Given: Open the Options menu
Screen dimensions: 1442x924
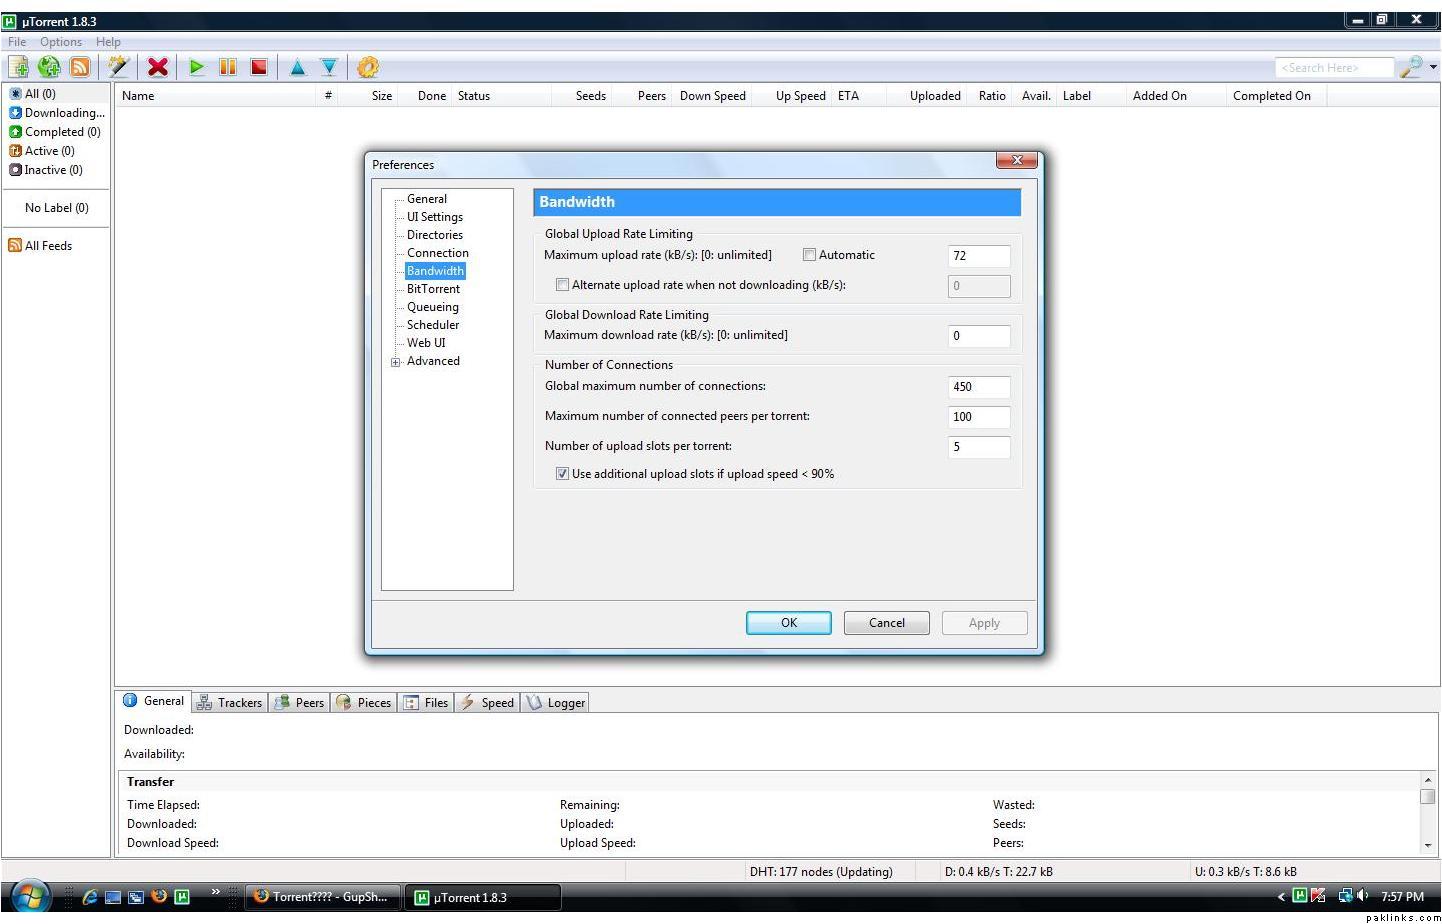Looking at the screenshot, I should (x=61, y=42).
